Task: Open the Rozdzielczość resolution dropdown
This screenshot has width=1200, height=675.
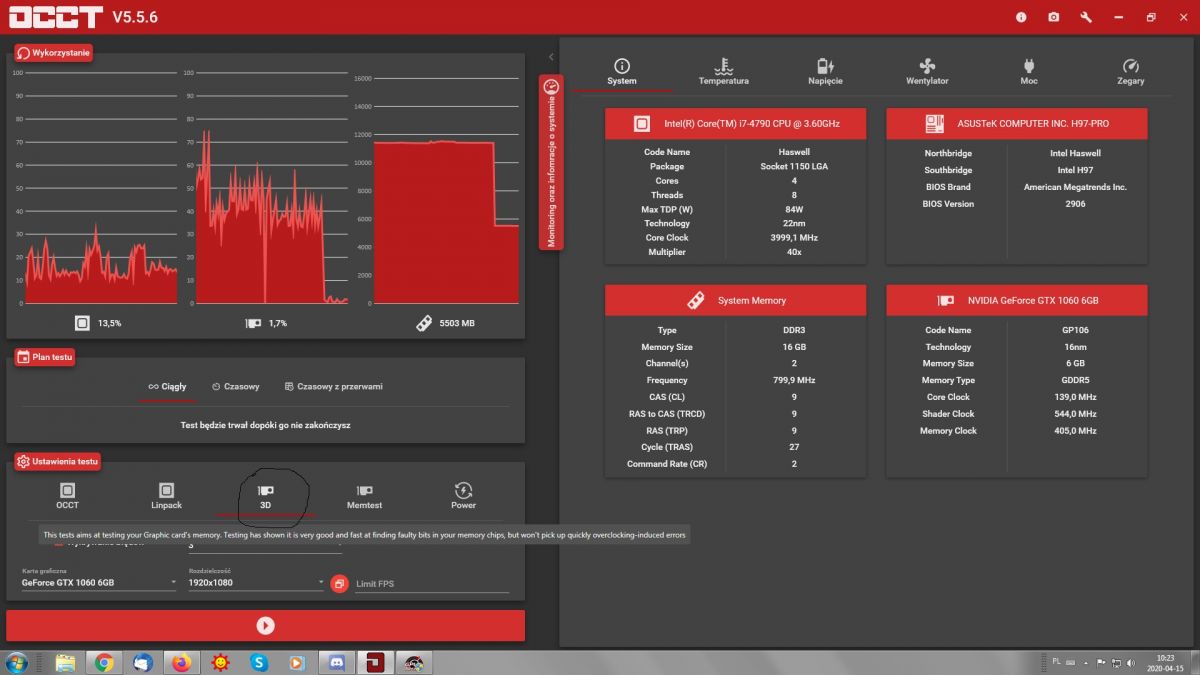Action: click(x=256, y=582)
